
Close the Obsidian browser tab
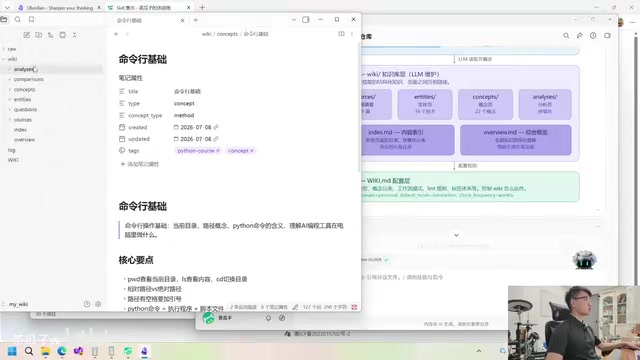[x=99, y=8]
